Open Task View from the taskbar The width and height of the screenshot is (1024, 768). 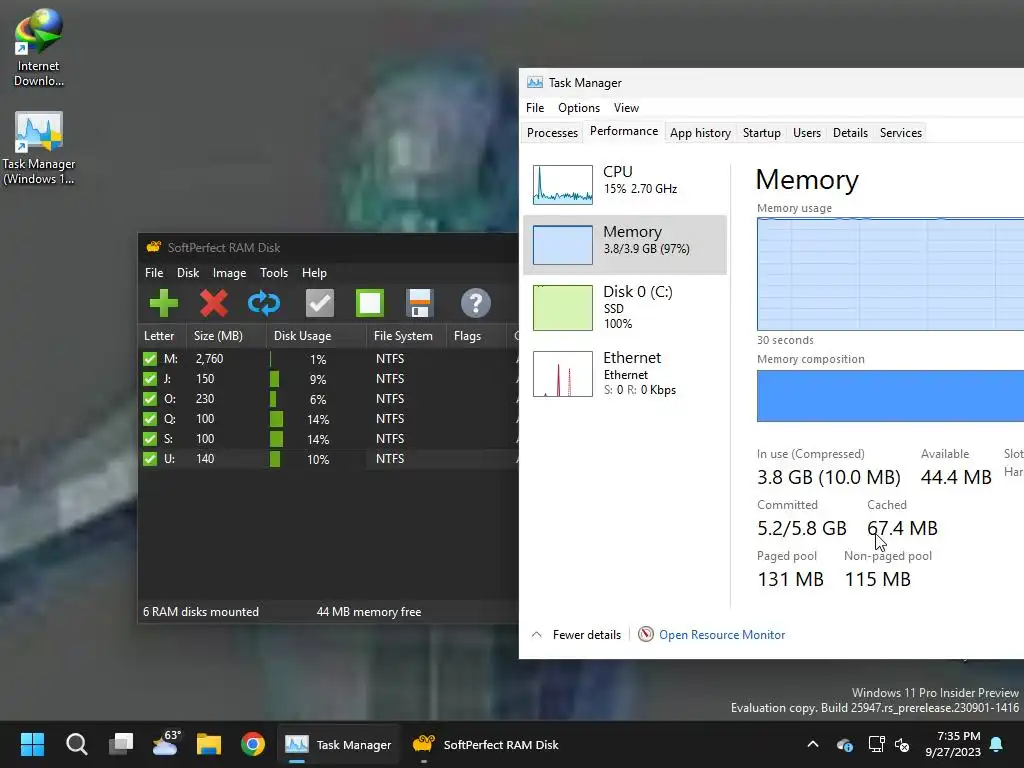(x=121, y=744)
